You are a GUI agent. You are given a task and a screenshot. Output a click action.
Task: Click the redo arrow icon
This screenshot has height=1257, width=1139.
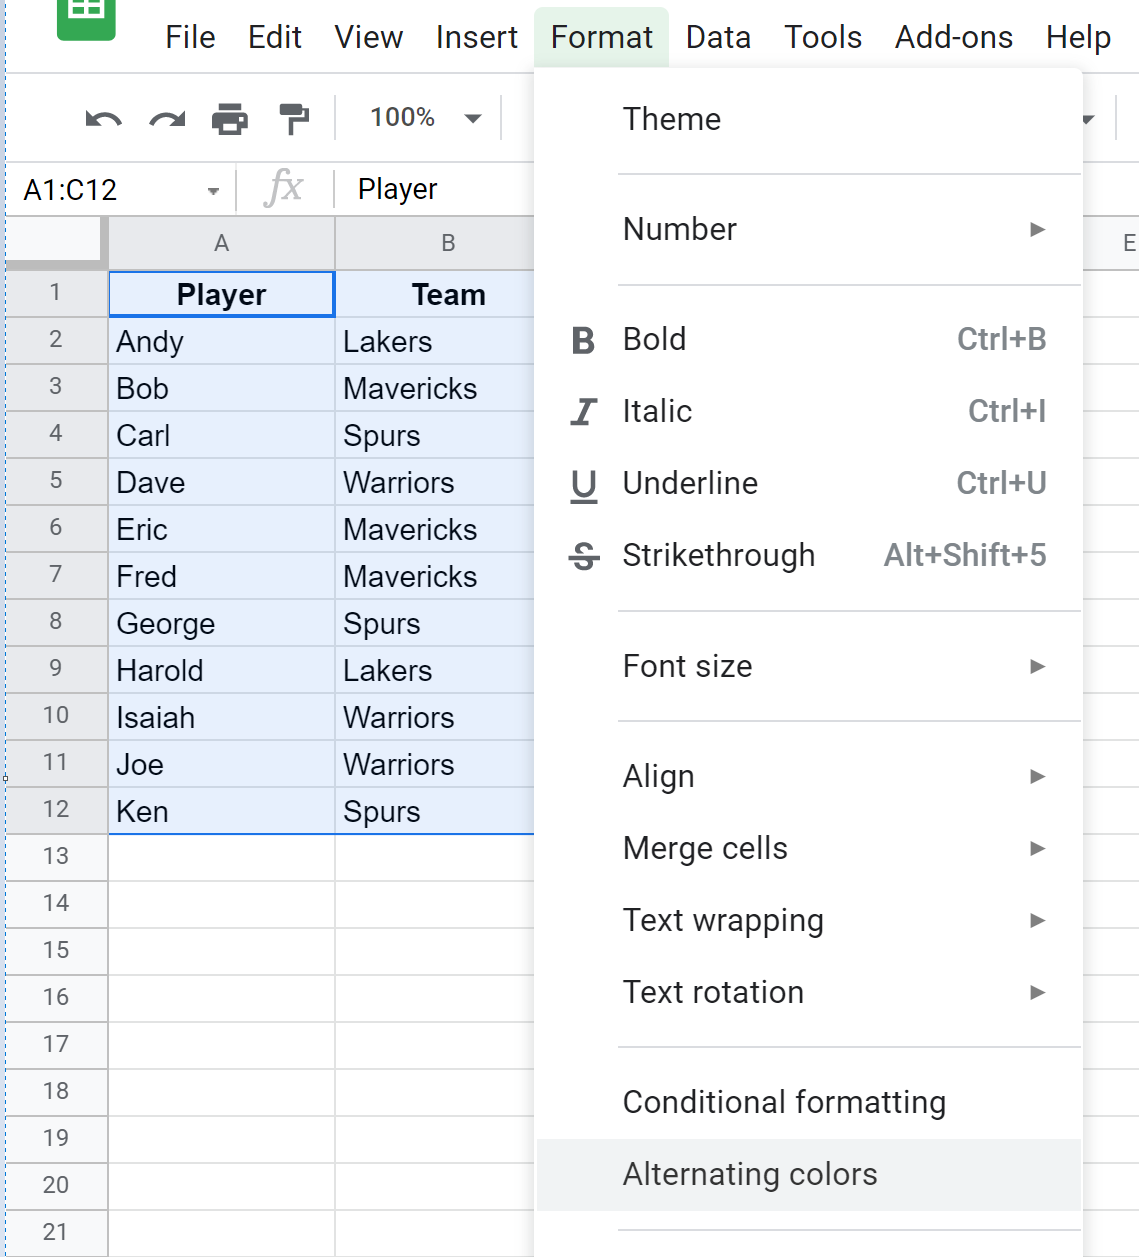pos(167,120)
